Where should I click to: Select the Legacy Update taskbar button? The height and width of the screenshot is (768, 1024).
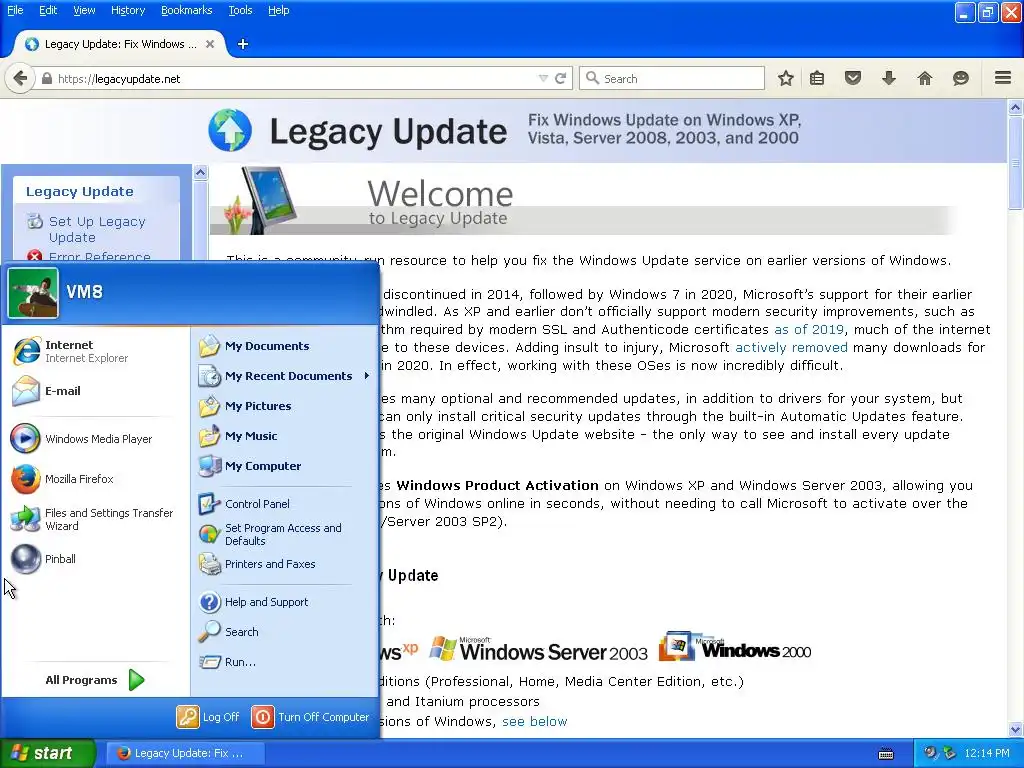[185, 753]
